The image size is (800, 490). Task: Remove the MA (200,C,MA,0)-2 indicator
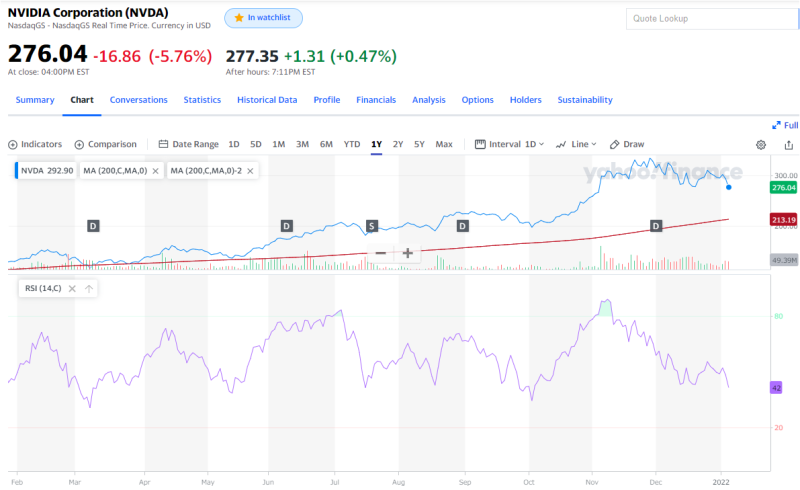tap(250, 171)
